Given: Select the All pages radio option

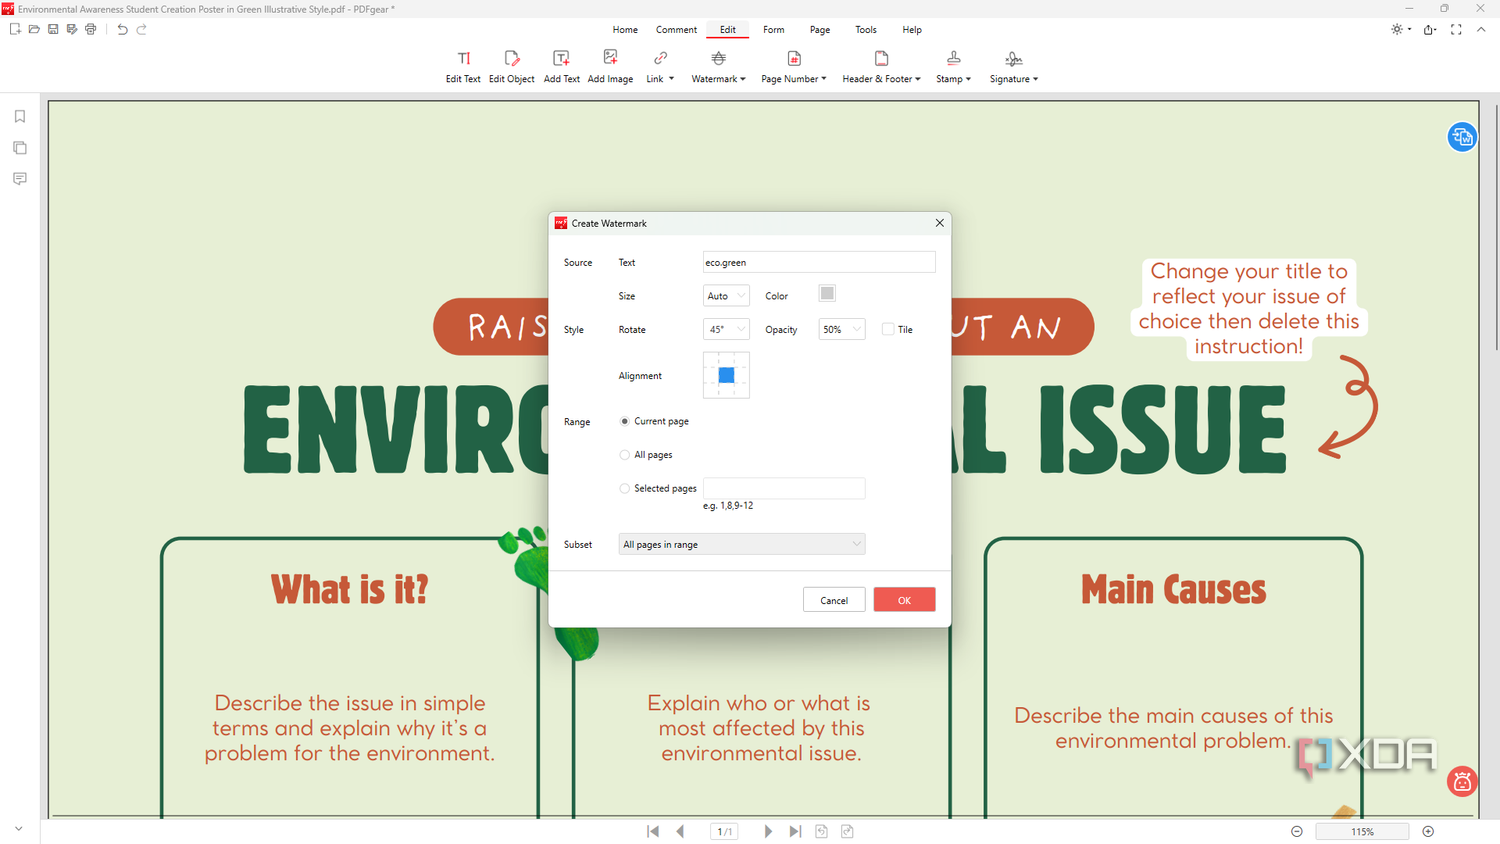Looking at the screenshot, I should 625,455.
